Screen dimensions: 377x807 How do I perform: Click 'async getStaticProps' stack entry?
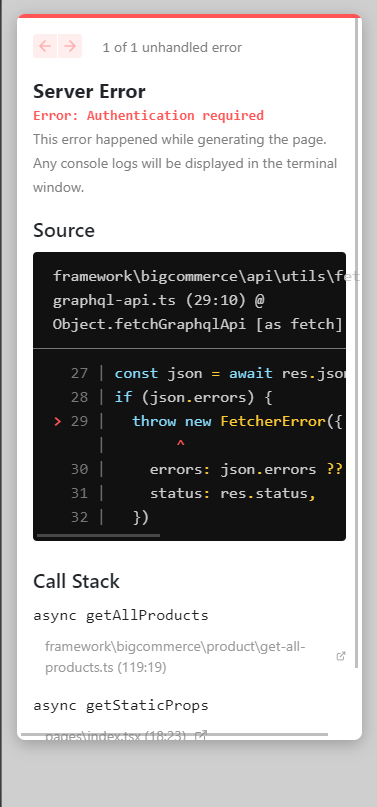coord(121,705)
